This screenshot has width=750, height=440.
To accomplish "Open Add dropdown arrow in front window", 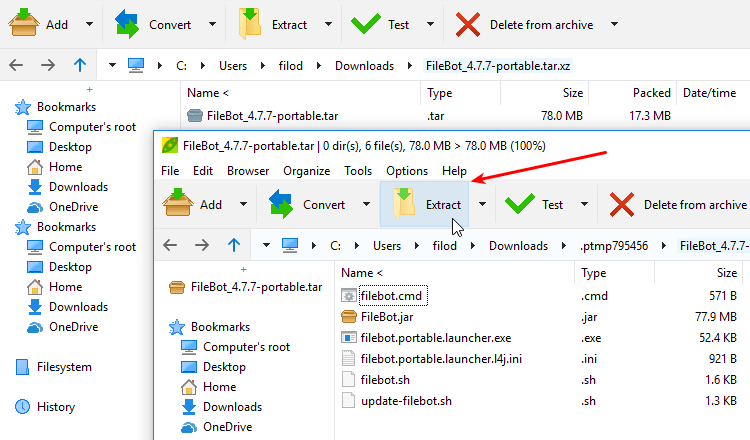I will (x=243, y=204).
